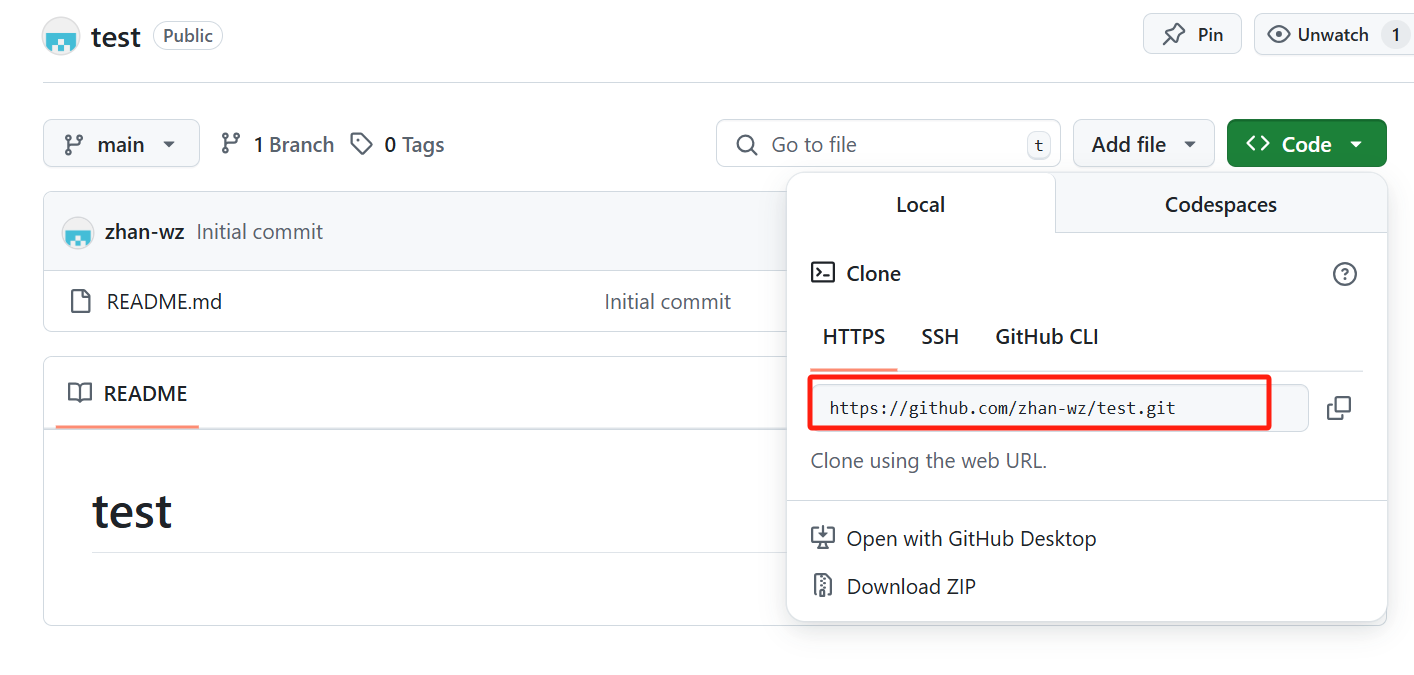The image size is (1414, 675).
Task: Expand the Add file dropdown
Action: (x=1144, y=144)
